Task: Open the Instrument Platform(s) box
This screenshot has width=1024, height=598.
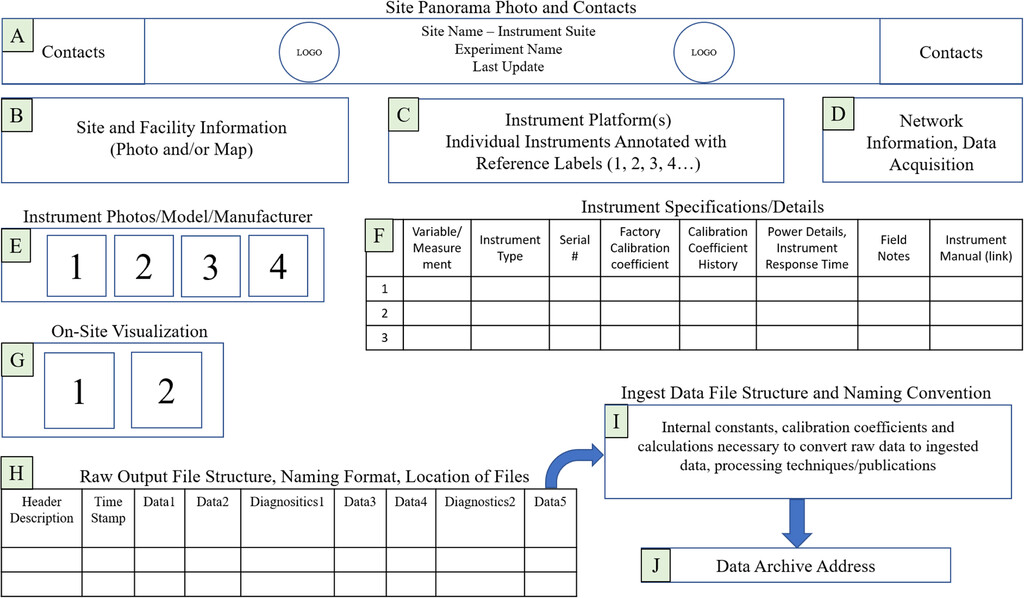Action: click(586, 140)
